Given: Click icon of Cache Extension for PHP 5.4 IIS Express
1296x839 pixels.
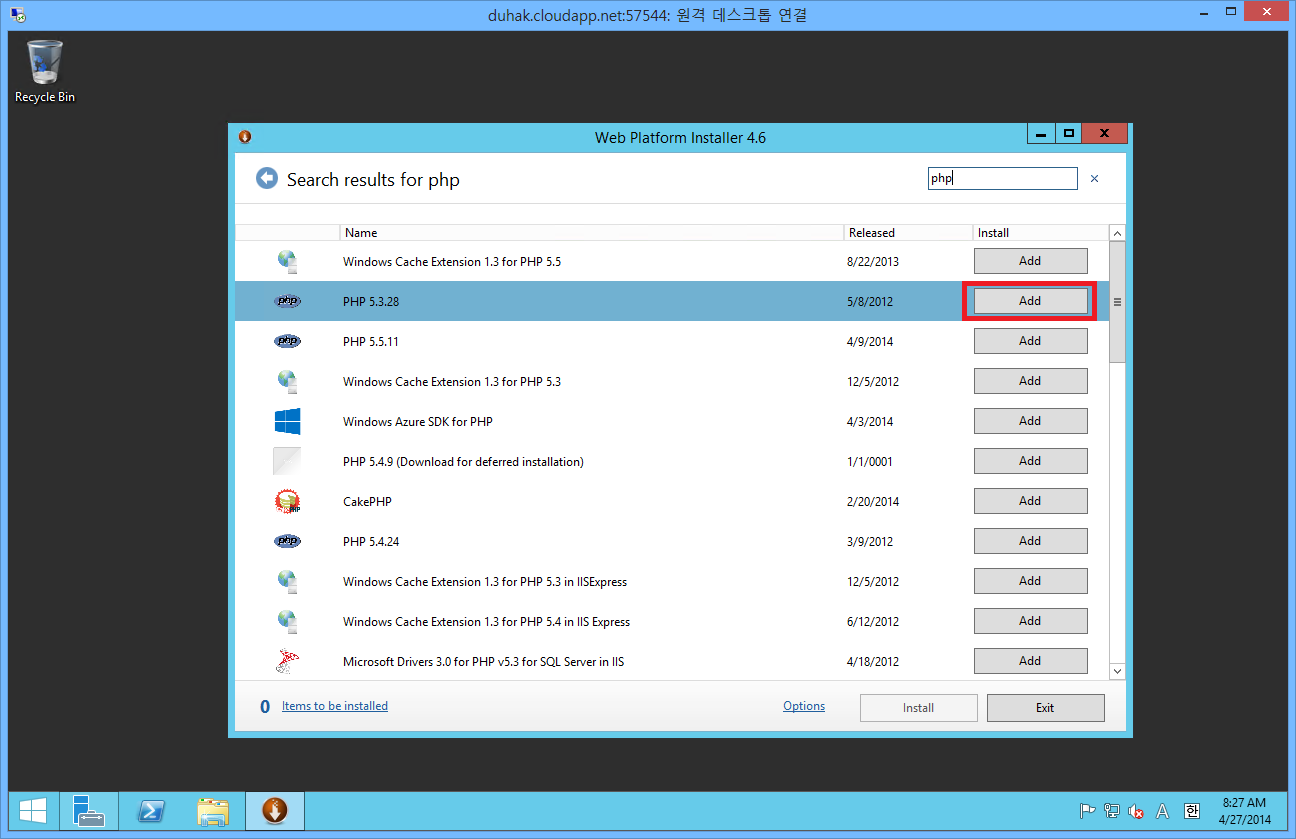Looking at the screenshot, I should 287,621.
